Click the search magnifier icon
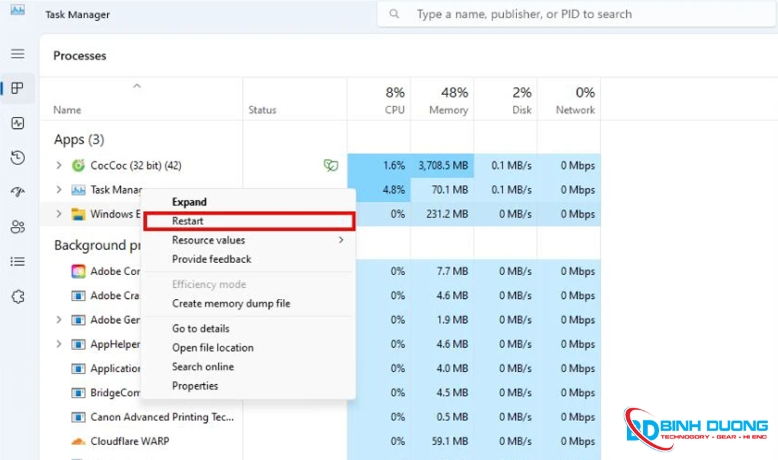 pos(394,14)
